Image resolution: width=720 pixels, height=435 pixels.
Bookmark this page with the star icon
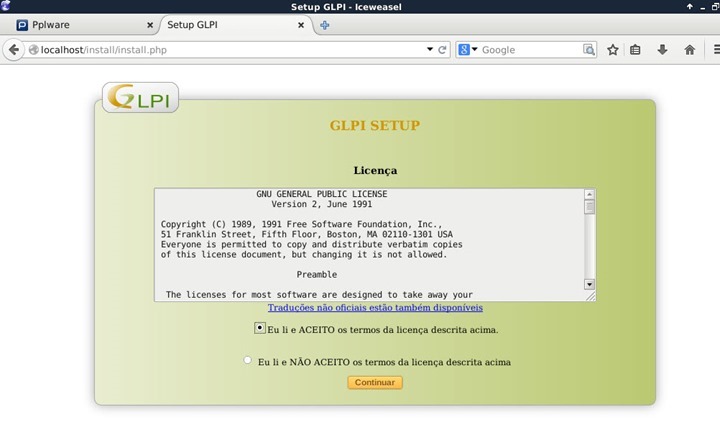(x=613, y=50)
